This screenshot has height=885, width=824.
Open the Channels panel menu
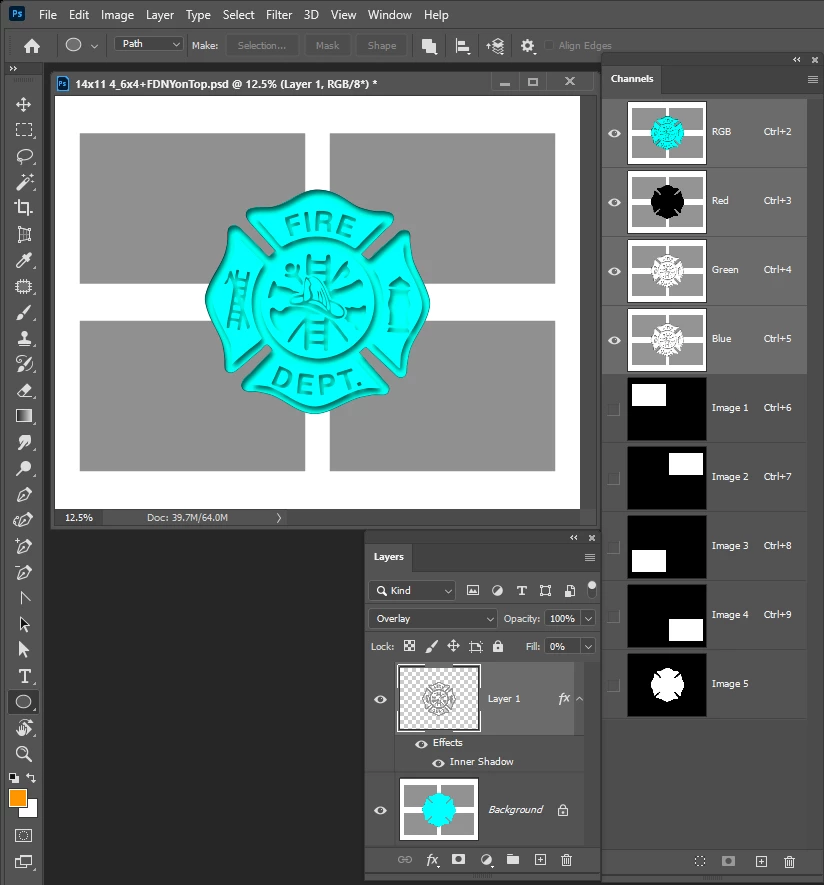coord(813,79)
